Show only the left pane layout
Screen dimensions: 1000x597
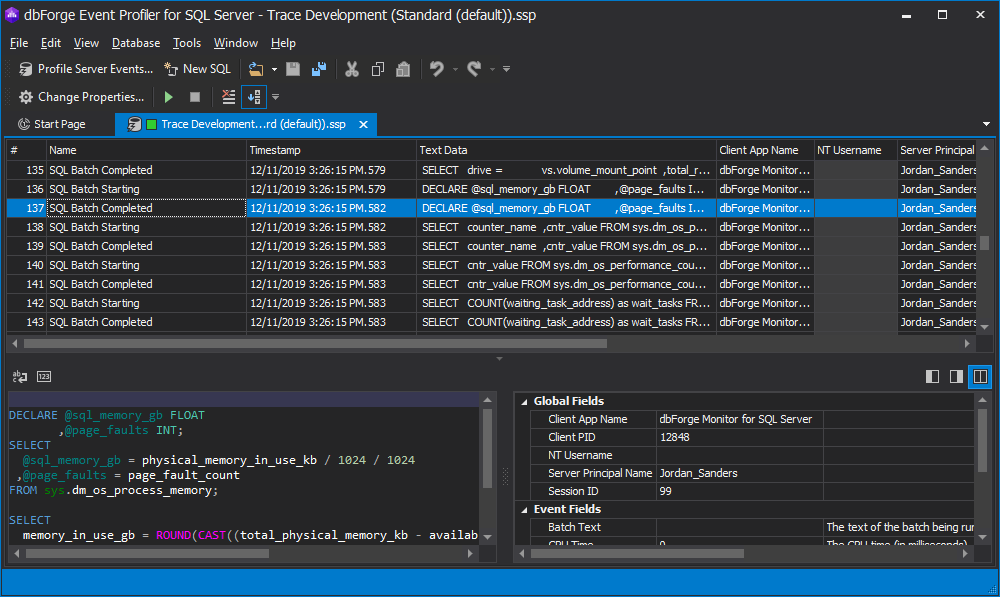[x=932, y=376]
